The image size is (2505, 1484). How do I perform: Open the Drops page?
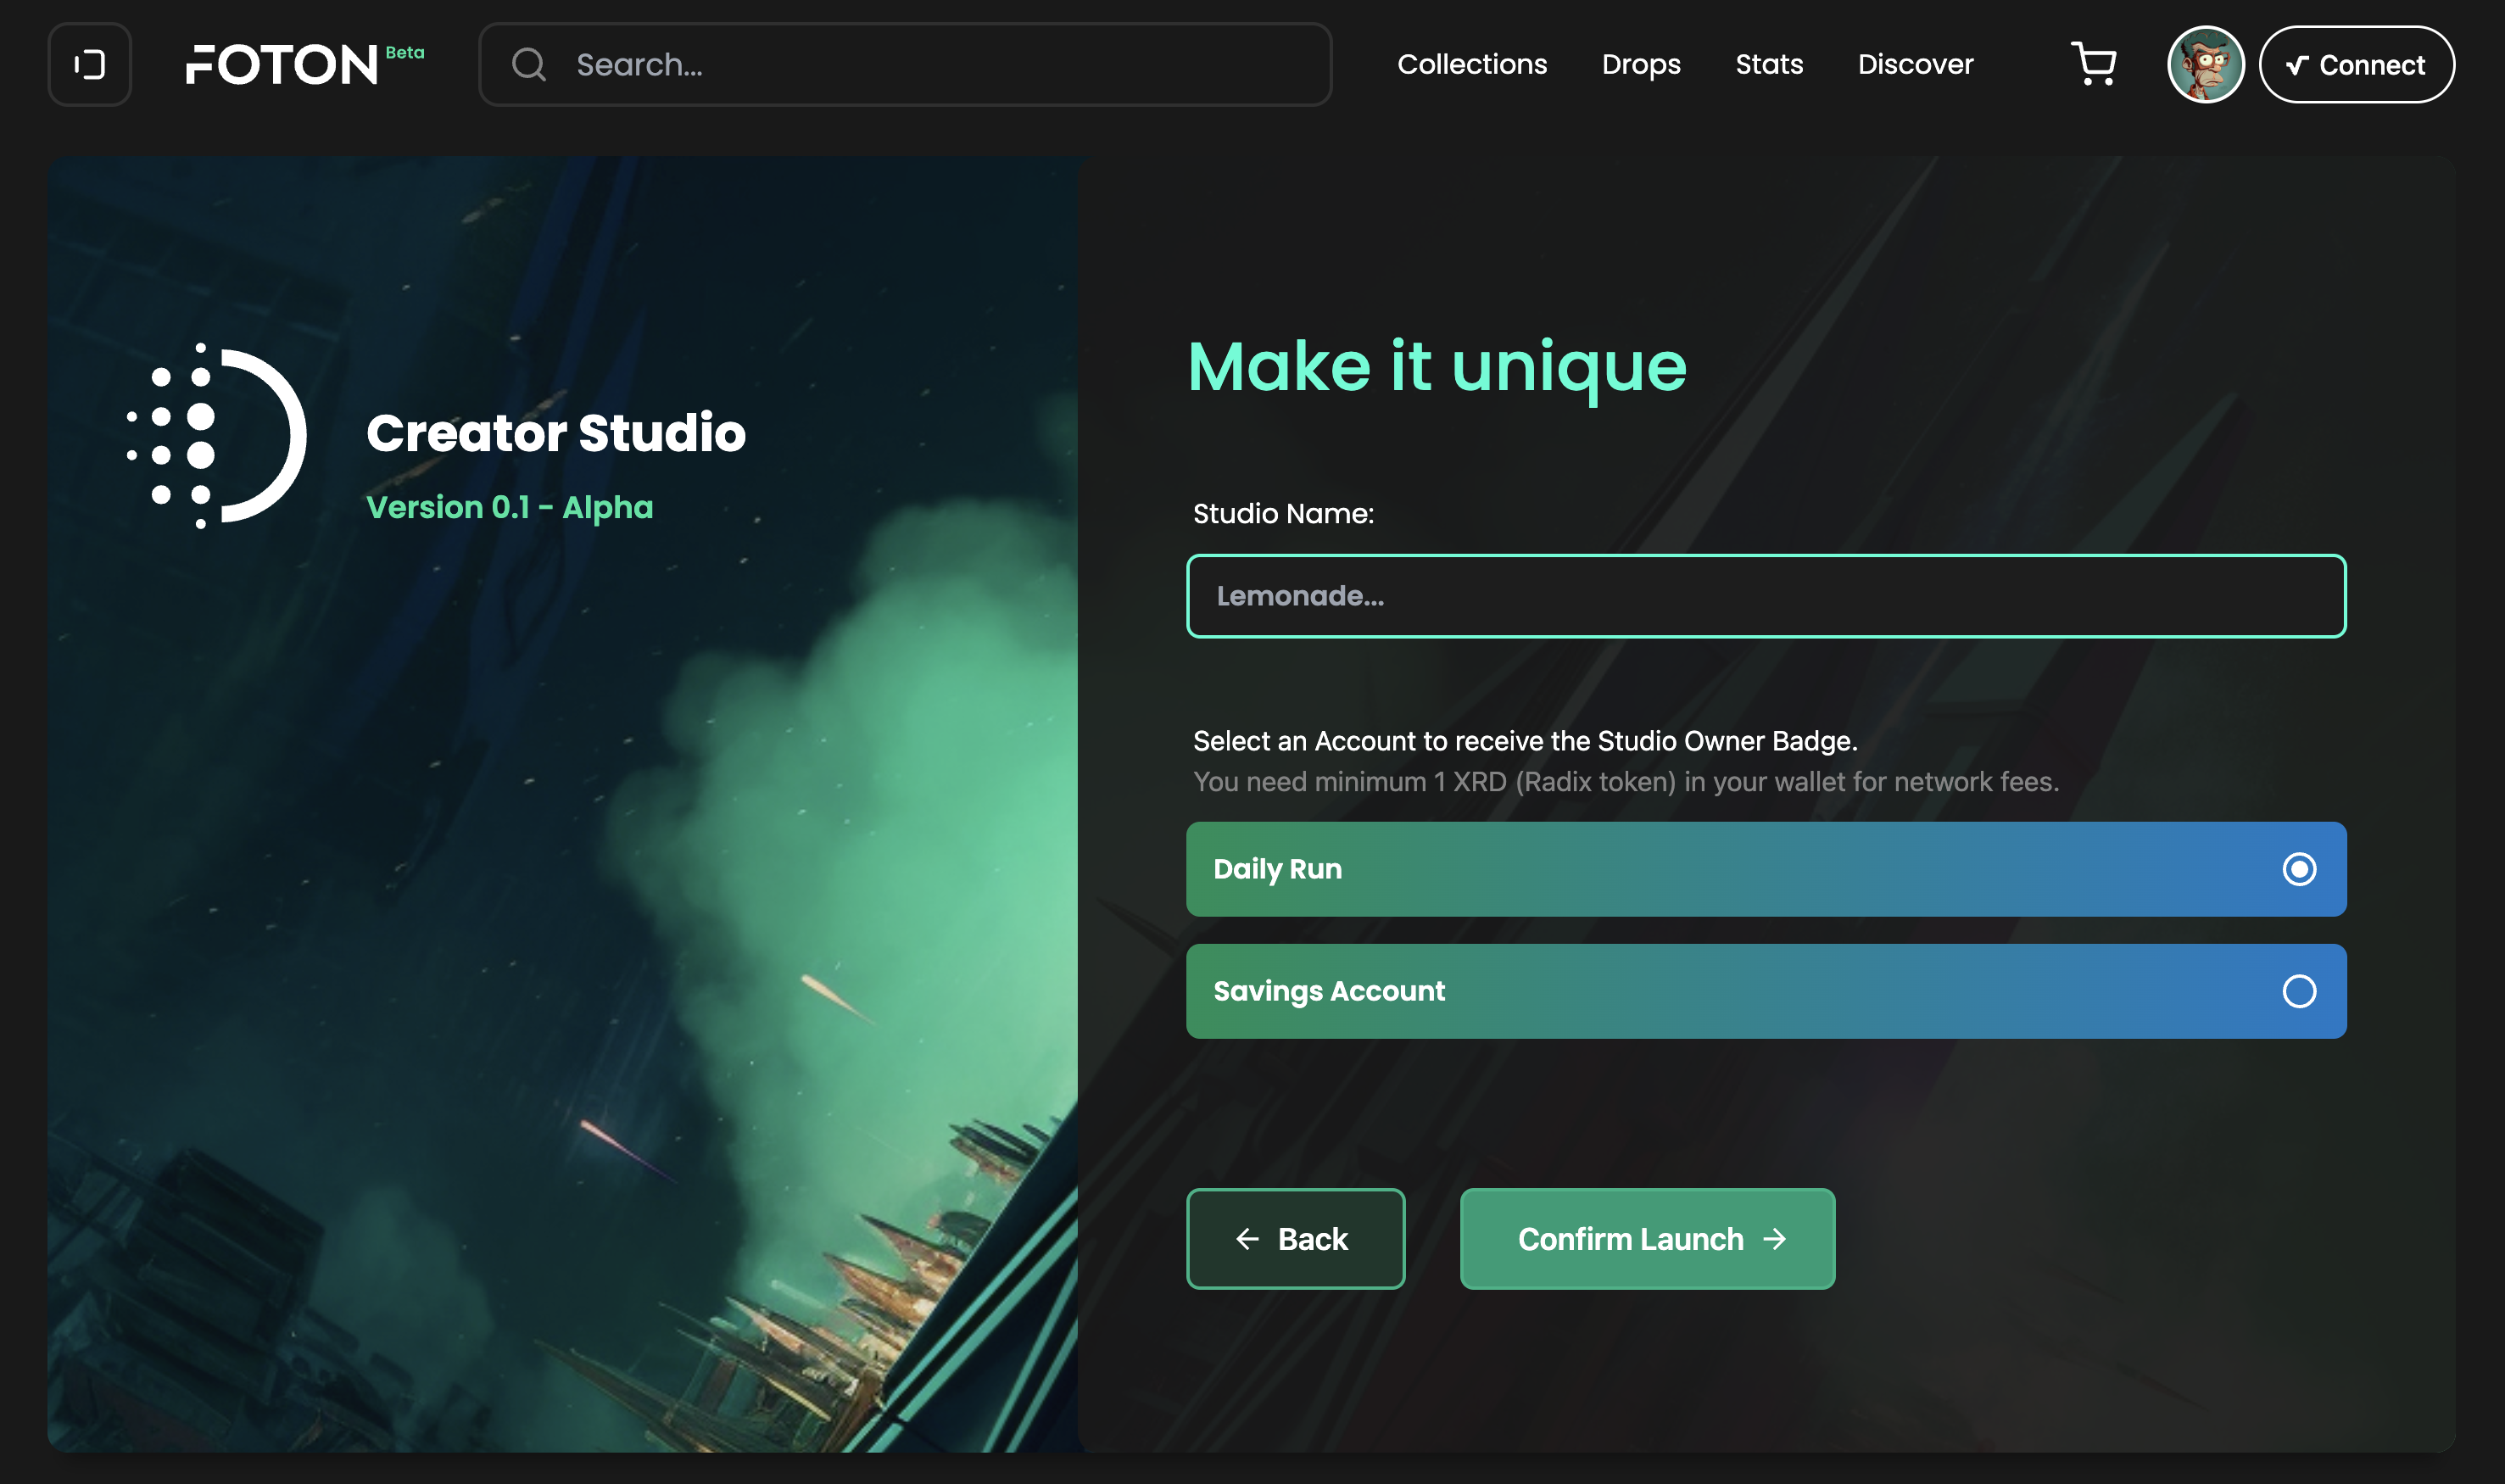coord(1641,64)
